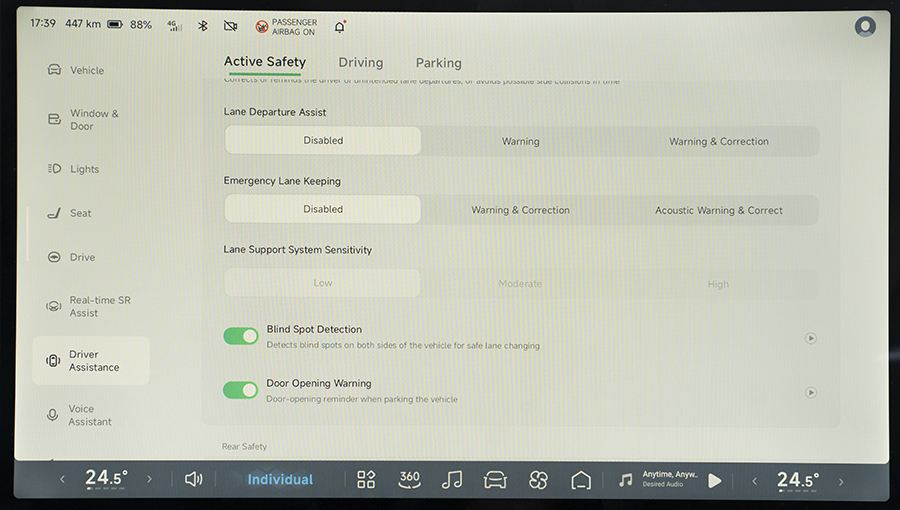The width and height of the screenshot is (900, 510).
Task: Select Warning & Correction for Emergency Lane Keeping
Action: point(520,210)
